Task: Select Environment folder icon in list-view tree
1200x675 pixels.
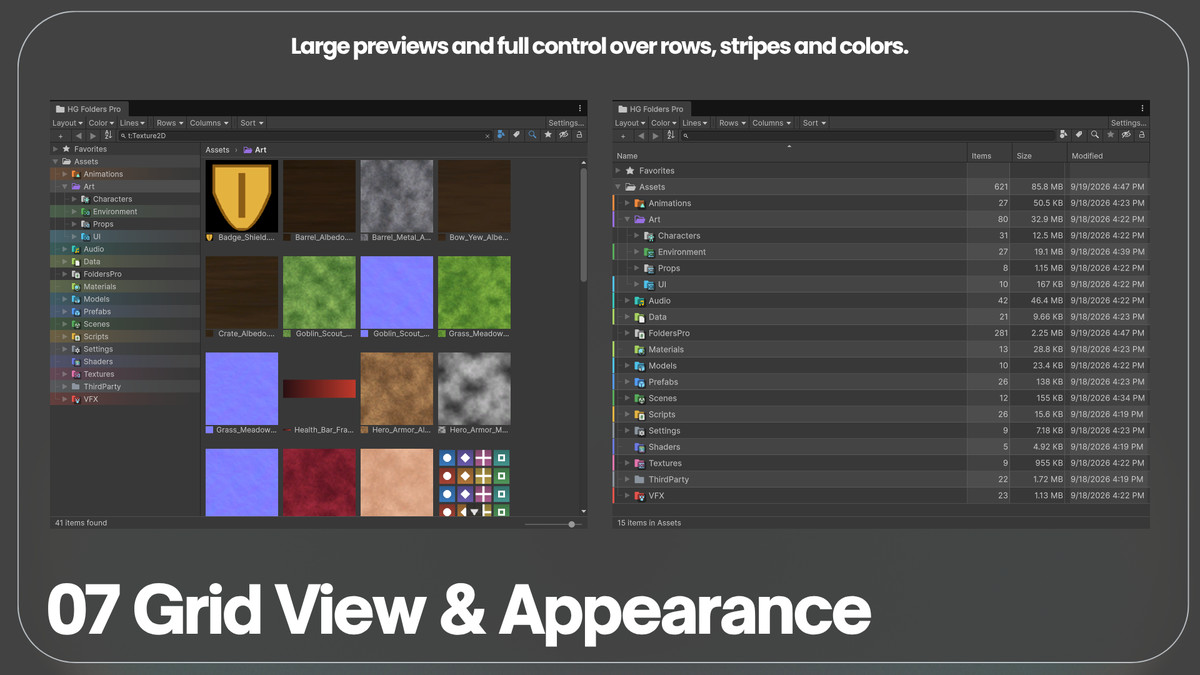Action: 649,252
